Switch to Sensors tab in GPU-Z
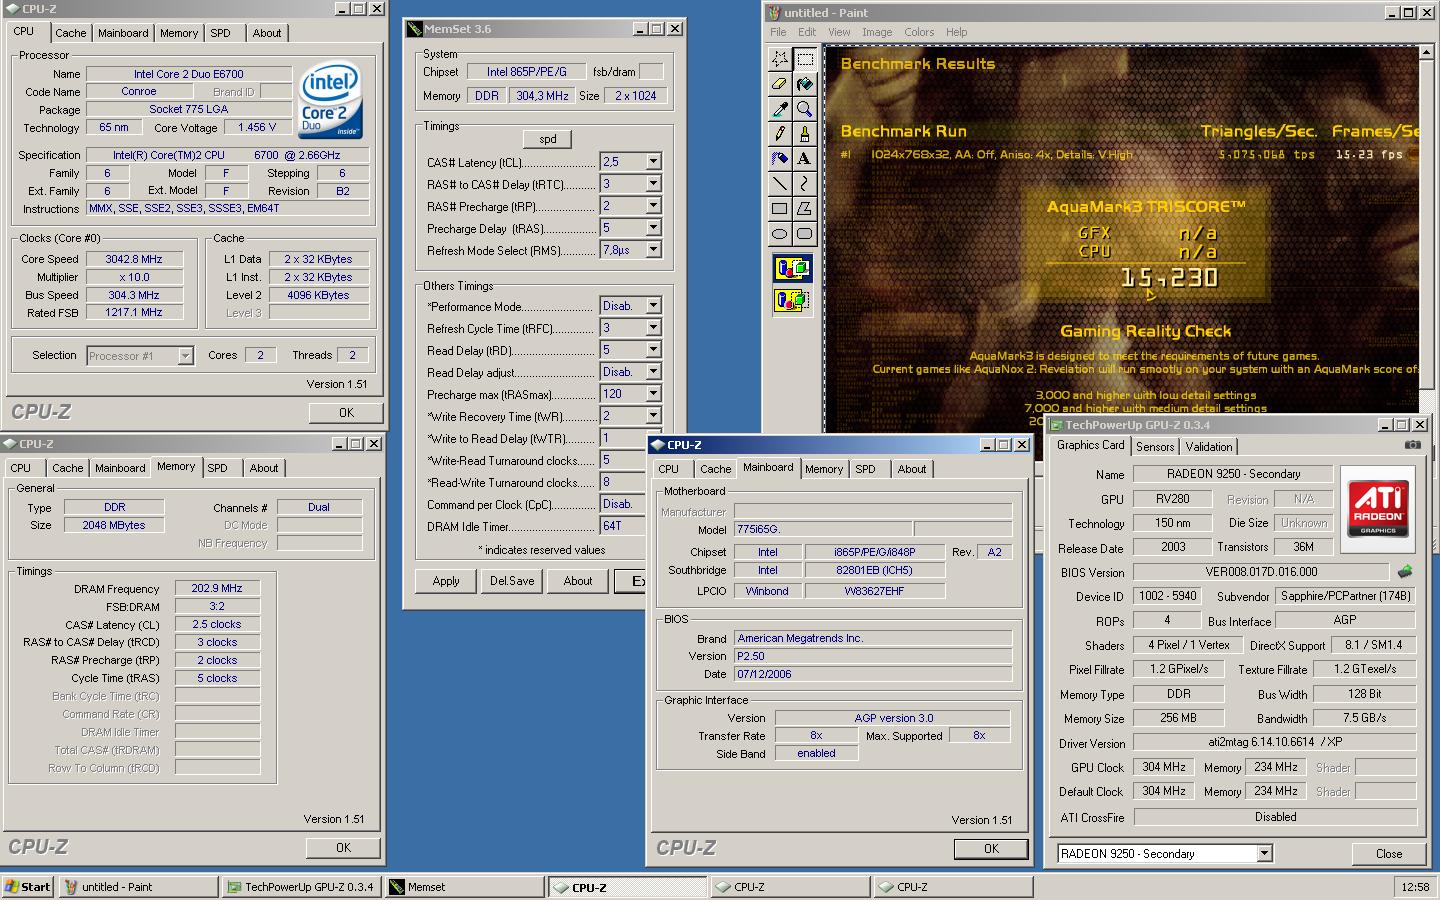 1155,447
